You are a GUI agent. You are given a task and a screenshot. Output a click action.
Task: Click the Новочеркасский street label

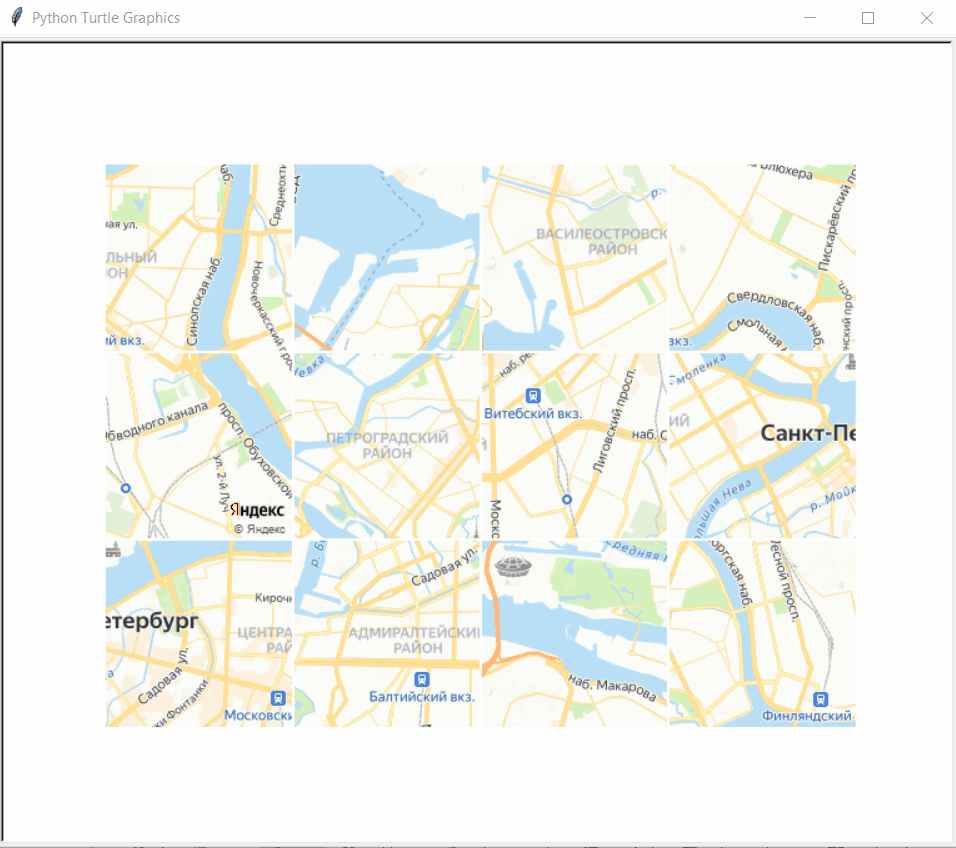(x=272, y=315)
